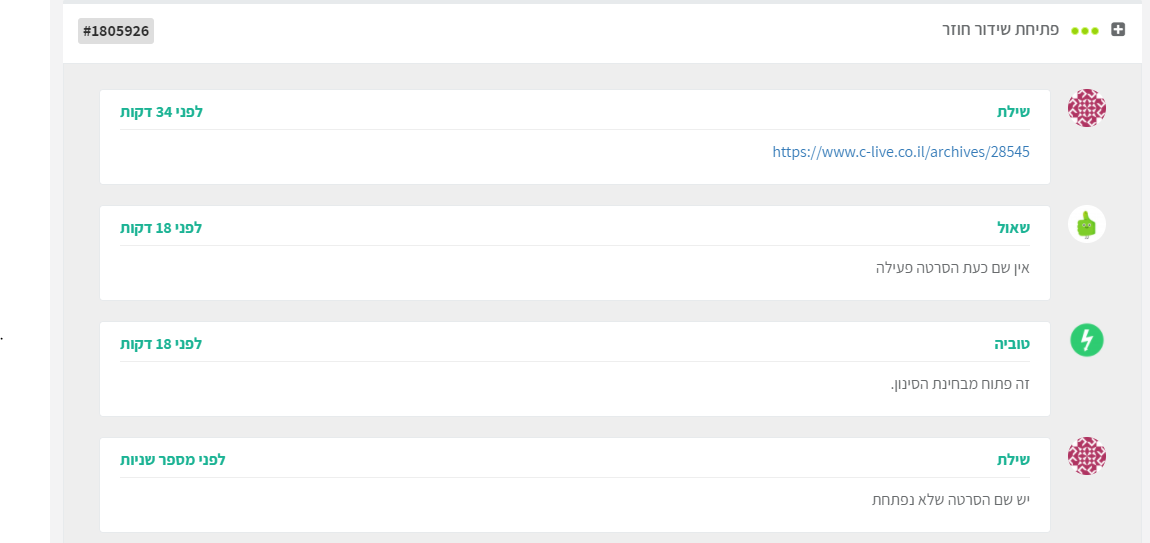The width and height of the screenshot is (1150, 543).
Task: Click שילת's avatar on the newest post
Action: pyautogui.click(x=1087, y=456)
